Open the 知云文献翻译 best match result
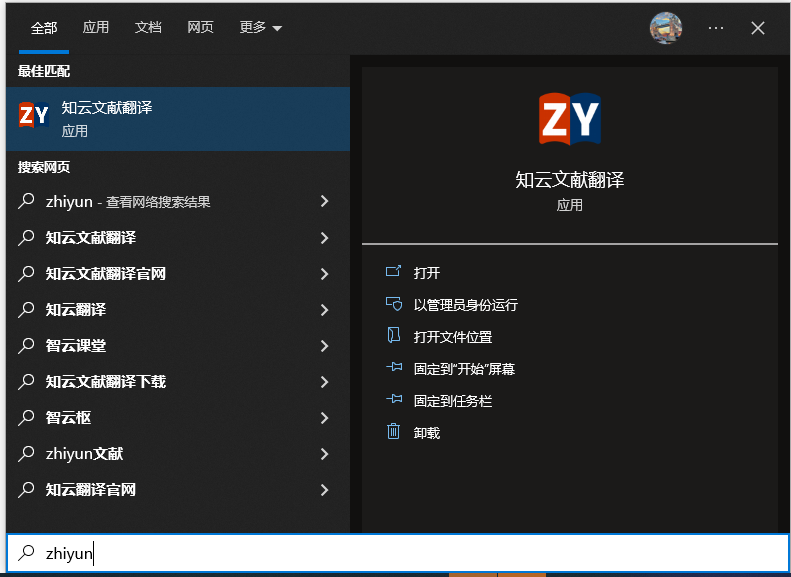The image size is (791, 577). click(x=178, y=119)
